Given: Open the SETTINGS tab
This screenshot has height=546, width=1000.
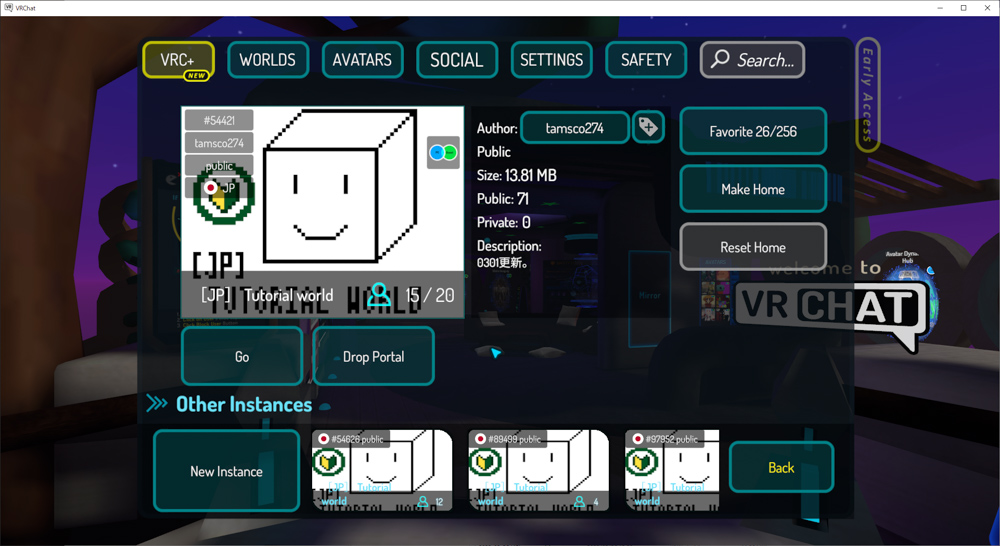Looking at the screenshot, I should 552,60.
